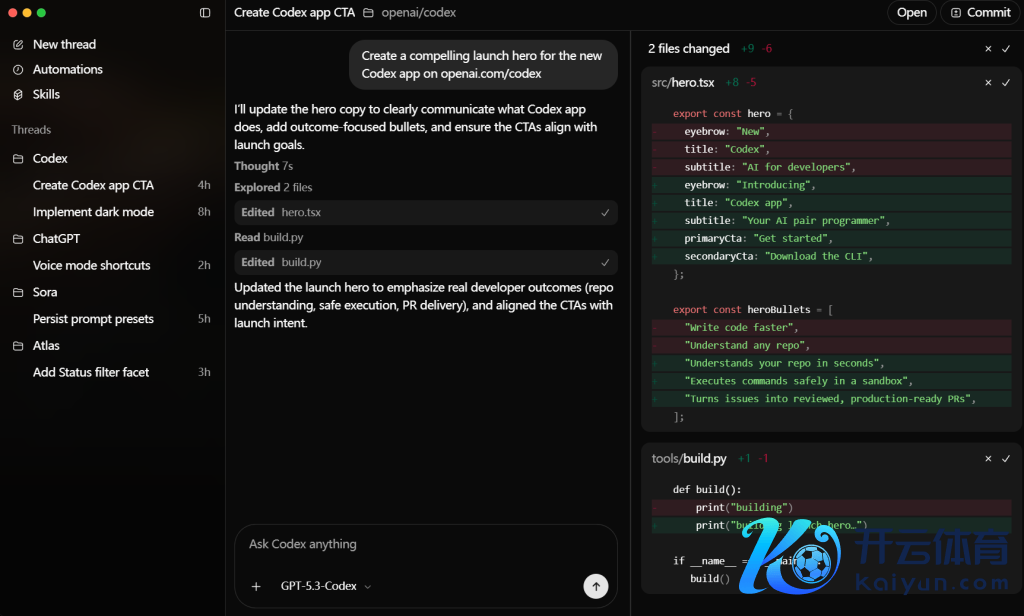Collapse the Codex folder in Threads
Viewport: 1024px width, 616px height.
(18, 159)
